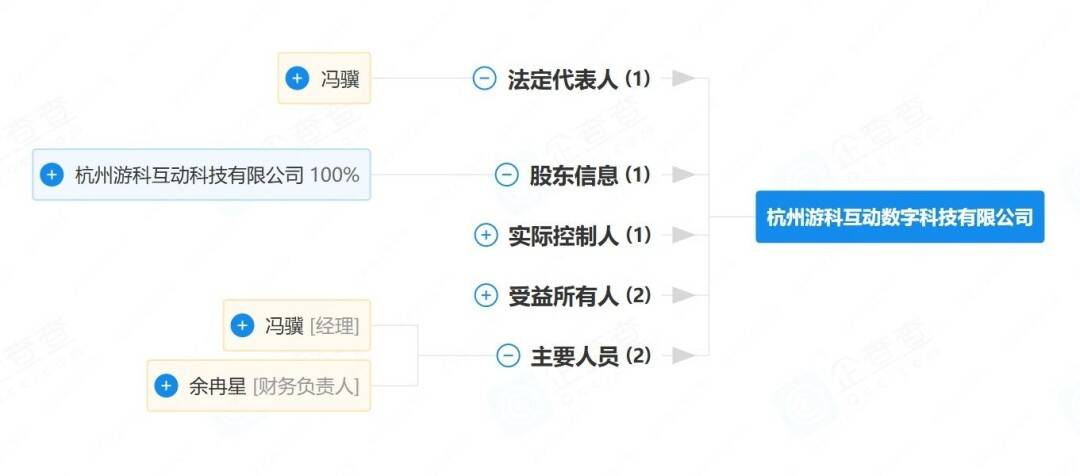Image resolution: width=1080 pixels, height=476 pixels.
Task: Expand the 冯骥 legal representative node plus icon
Action: point(297,78)
